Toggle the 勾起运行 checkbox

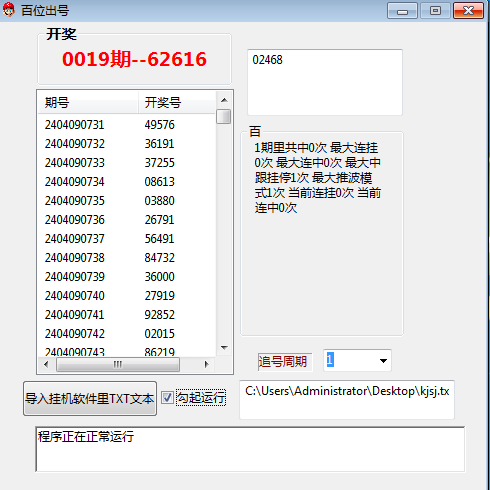[167, 398]
